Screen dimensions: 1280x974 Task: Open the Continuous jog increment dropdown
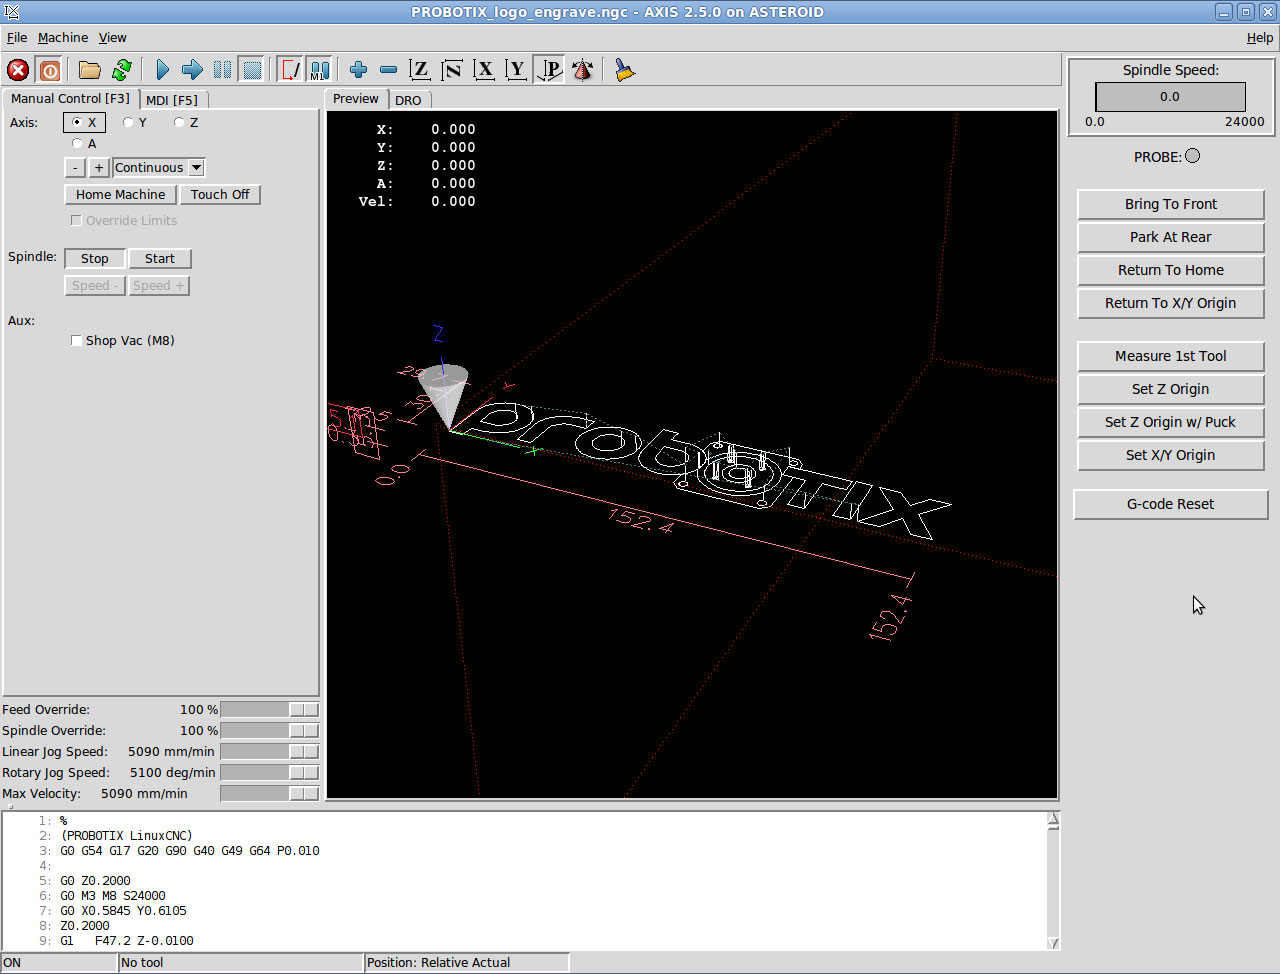tap(196, 168)
